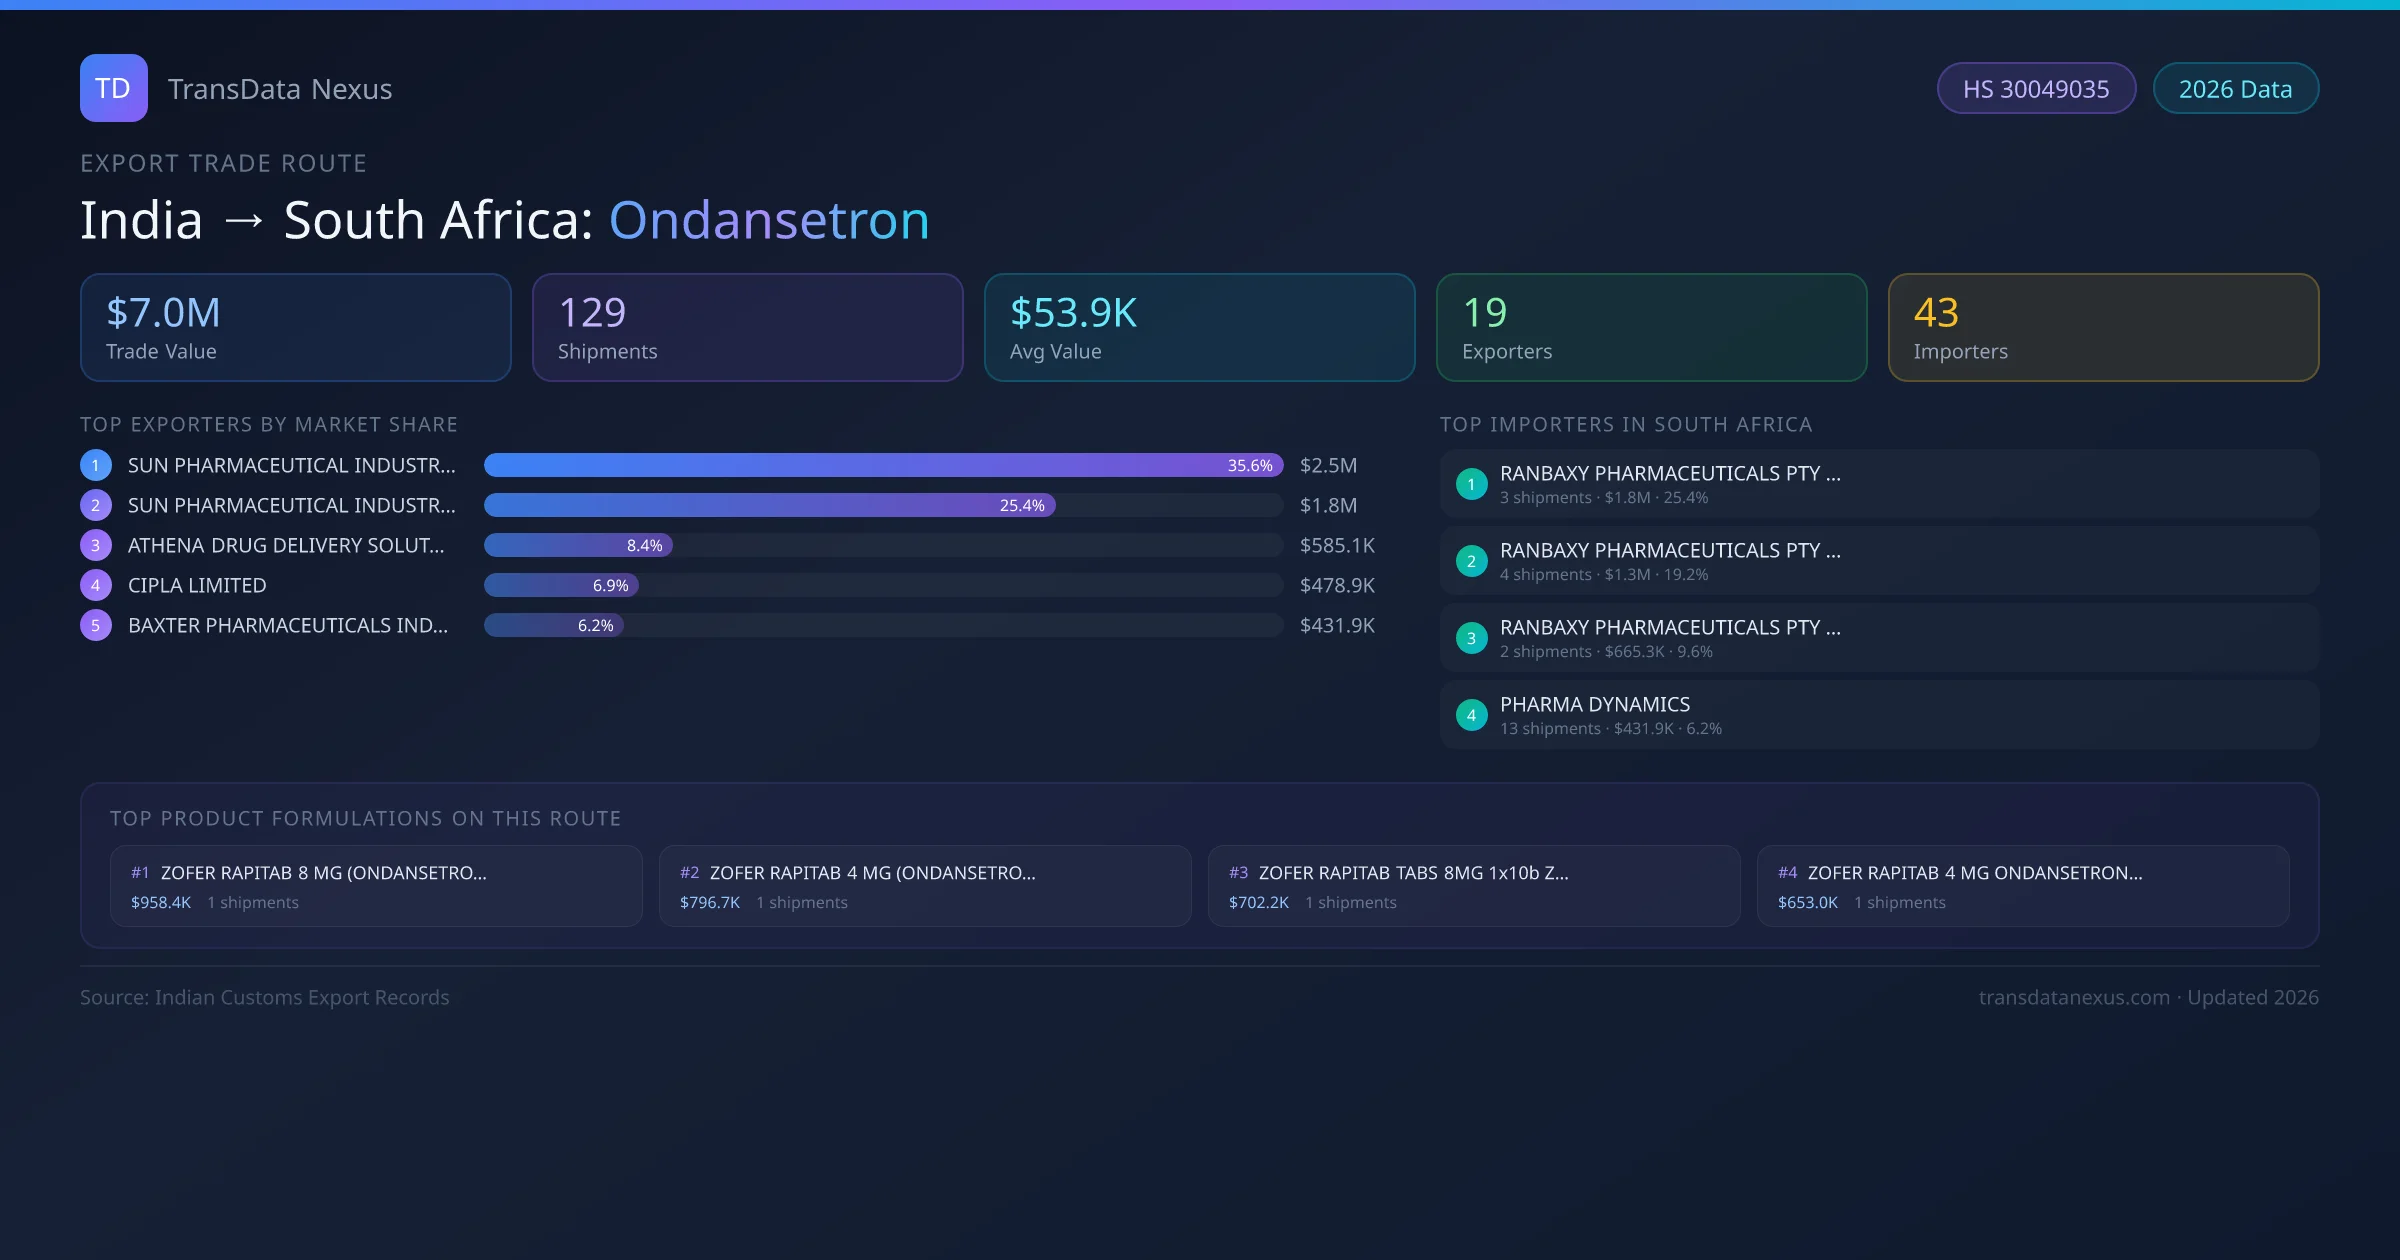This screenshot has height=1260, width=2400.
Task: Click the transdatanexus.com footer text
Action: (x=2074, y=997)
